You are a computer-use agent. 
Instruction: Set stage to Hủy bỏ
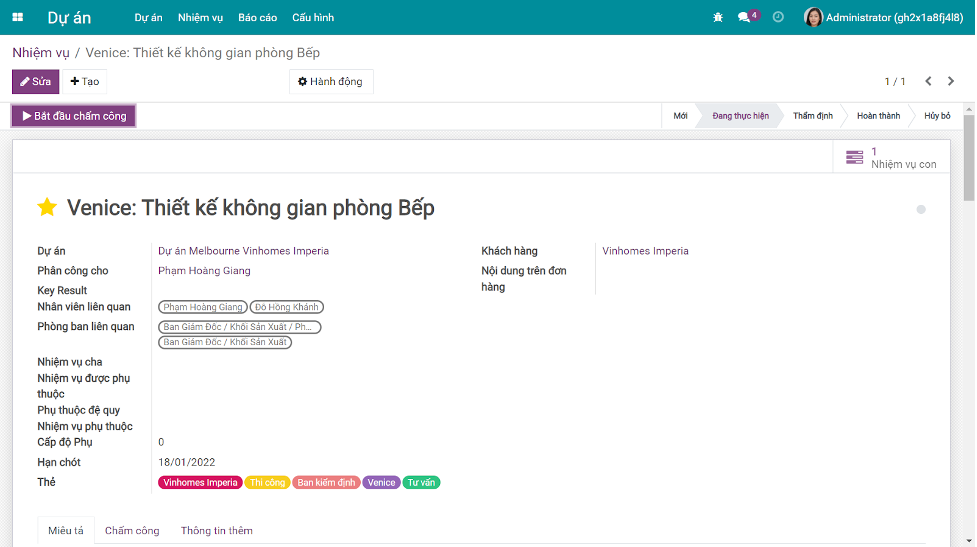pos(936,116)
